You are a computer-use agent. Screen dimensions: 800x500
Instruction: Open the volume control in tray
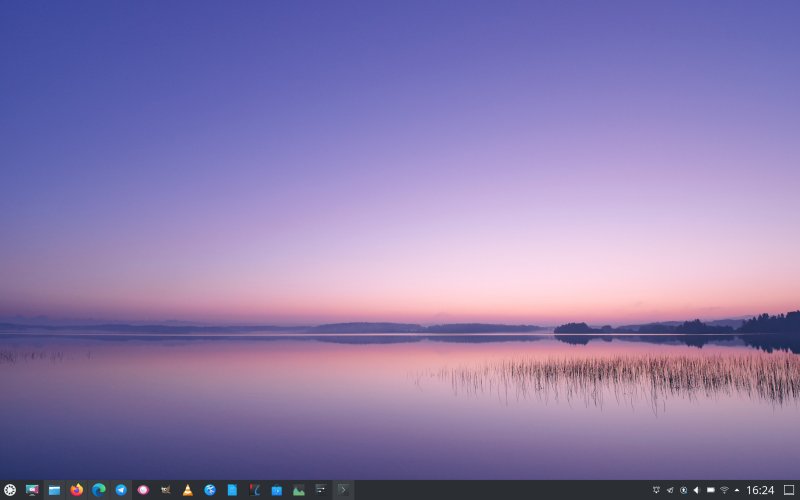tap(696, 490)
